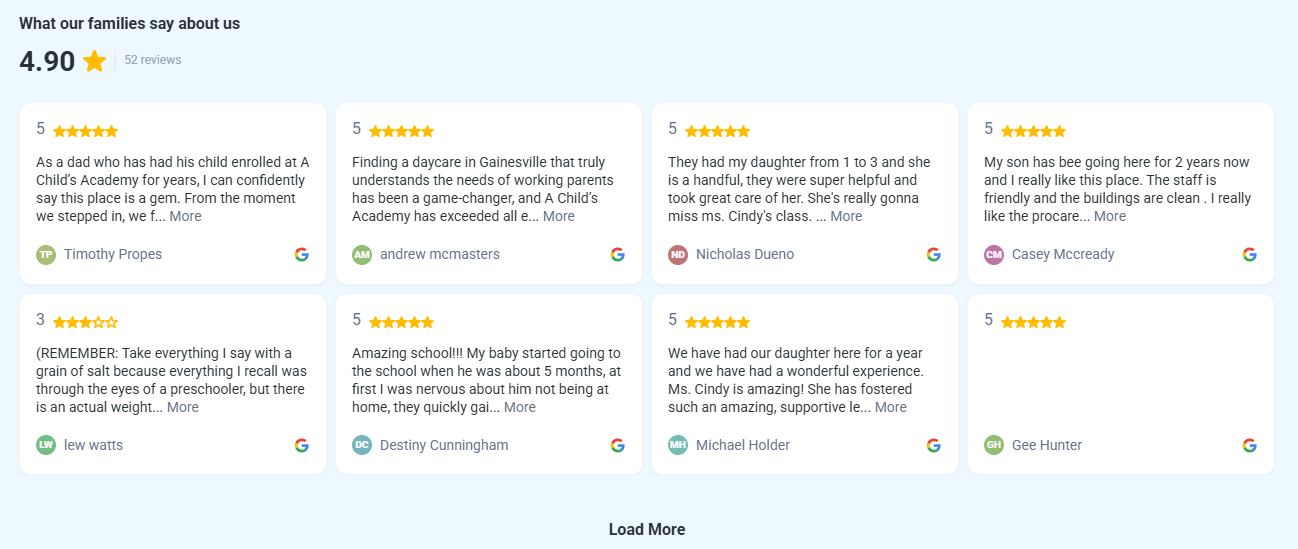Click the large 4.90 rating star
Image resolution: width=1298 pixels, height=549 pixels.
[x=95, y=61]
